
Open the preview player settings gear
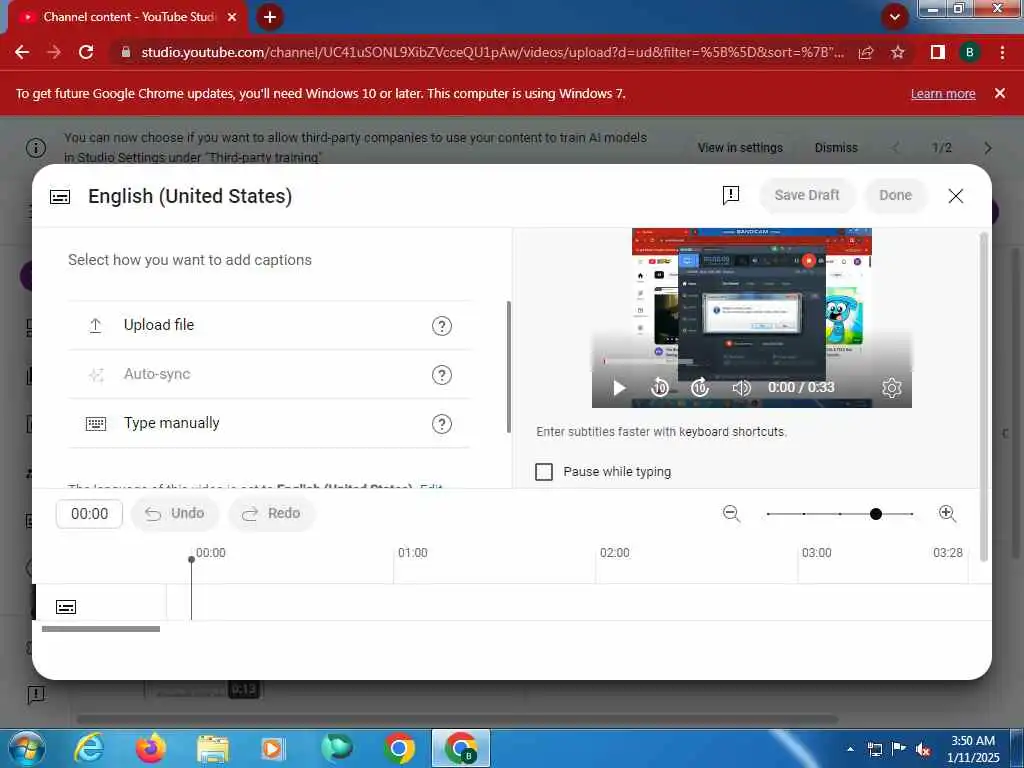click(891, 387)
